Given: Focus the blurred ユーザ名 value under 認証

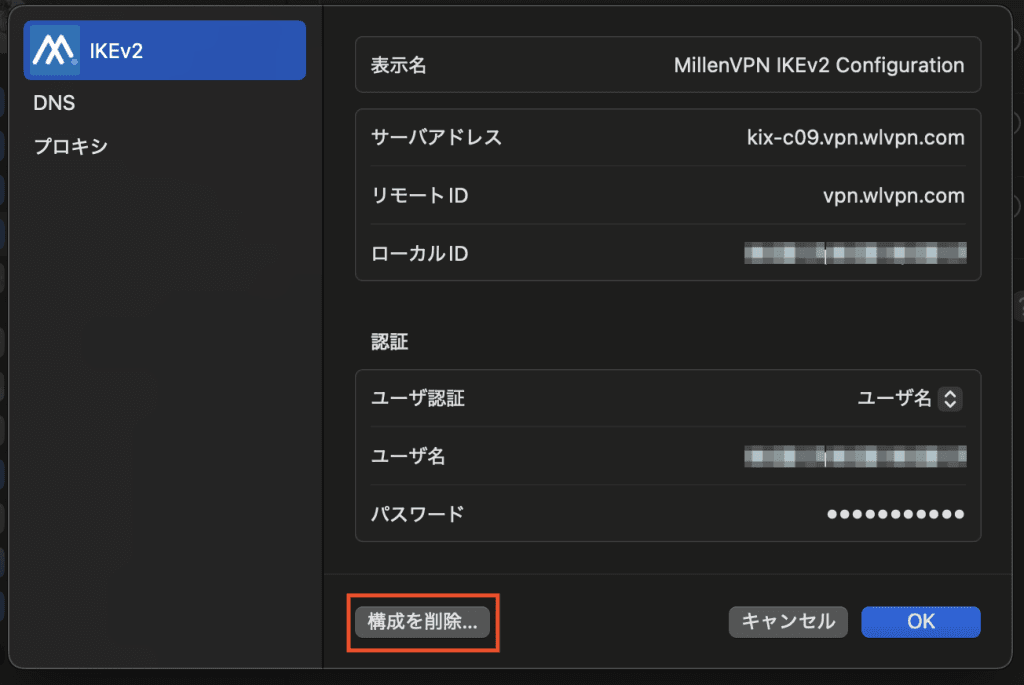Looking at the screenshot, I should pos(855,457).
